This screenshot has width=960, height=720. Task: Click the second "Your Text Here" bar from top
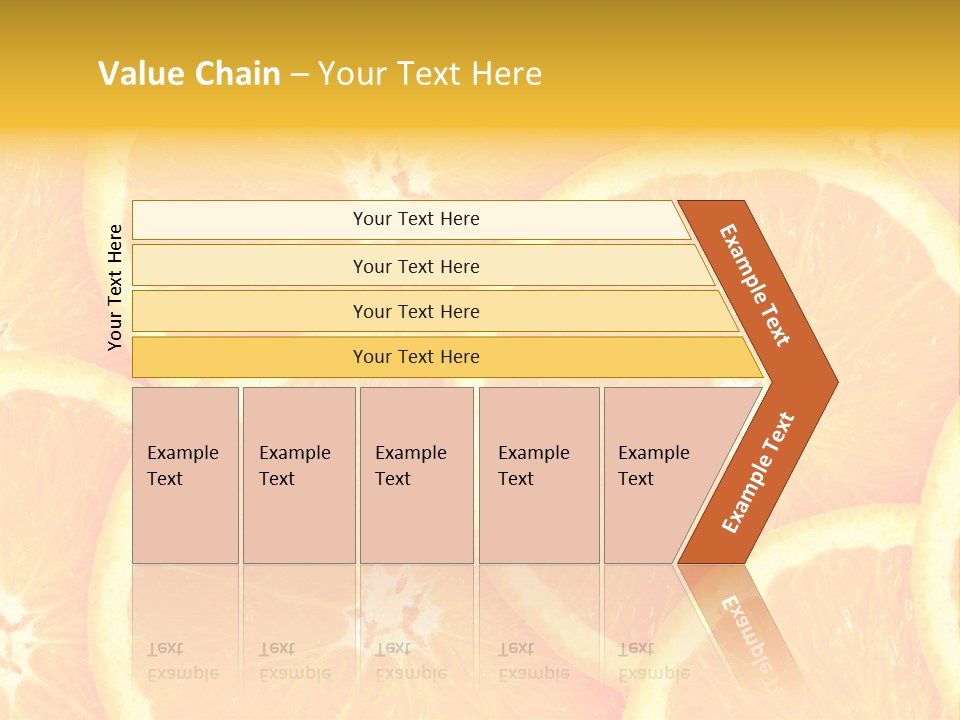(x=416, y=266)
